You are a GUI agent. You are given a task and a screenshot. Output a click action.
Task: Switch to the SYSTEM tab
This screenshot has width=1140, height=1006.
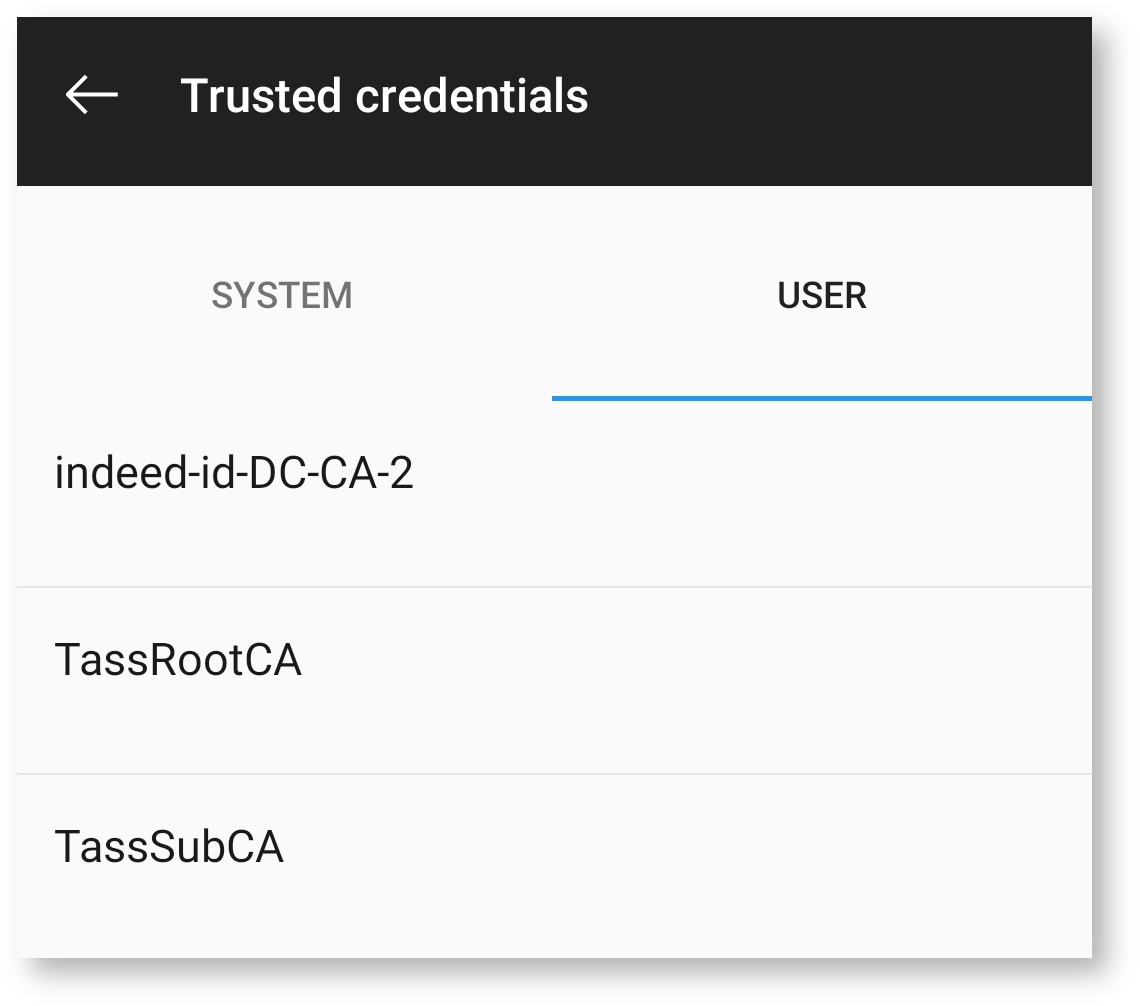tap(282, 296)
